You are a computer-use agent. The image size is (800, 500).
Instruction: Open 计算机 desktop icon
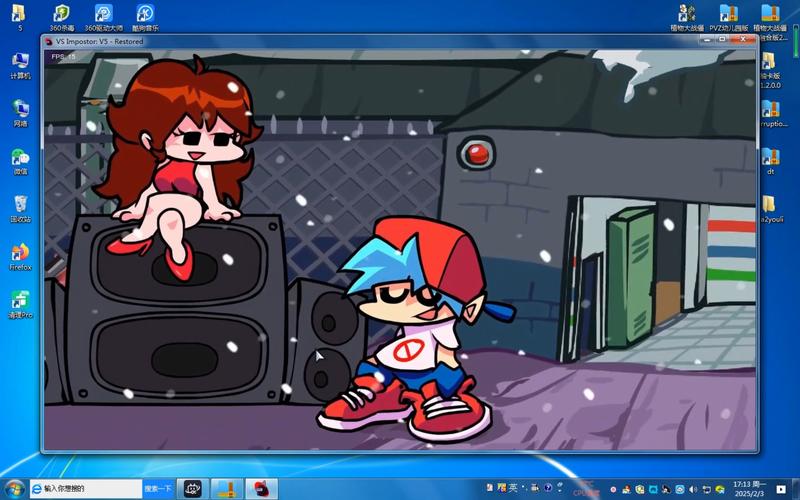[20, 65]
